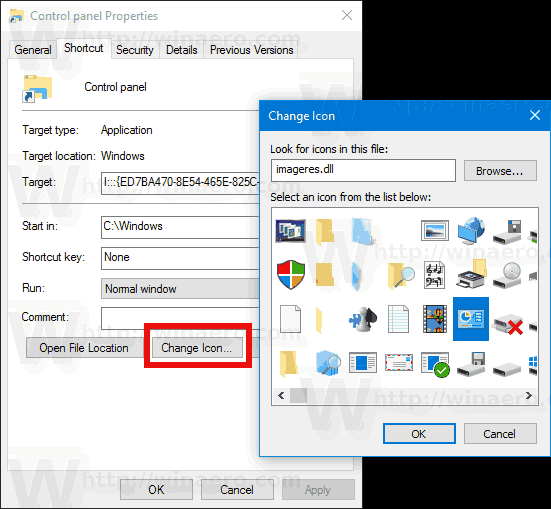Close the Control panel Properties window
This screenshot has width=551, height=509.
(347, 15)
